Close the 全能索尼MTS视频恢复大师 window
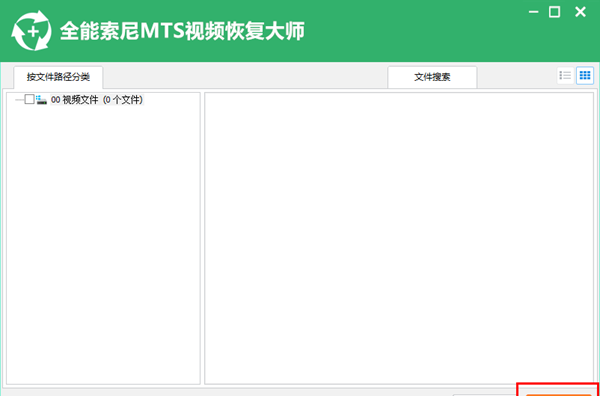Viewport: 600px width, 396px height. click(580, 12)
